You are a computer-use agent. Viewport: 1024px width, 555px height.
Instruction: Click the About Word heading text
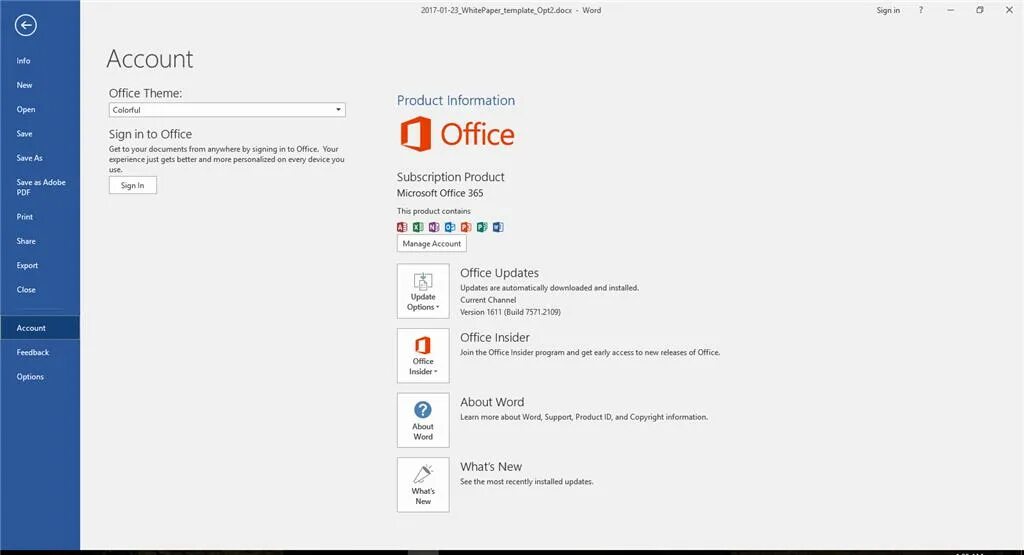click(x=492, y=402)
